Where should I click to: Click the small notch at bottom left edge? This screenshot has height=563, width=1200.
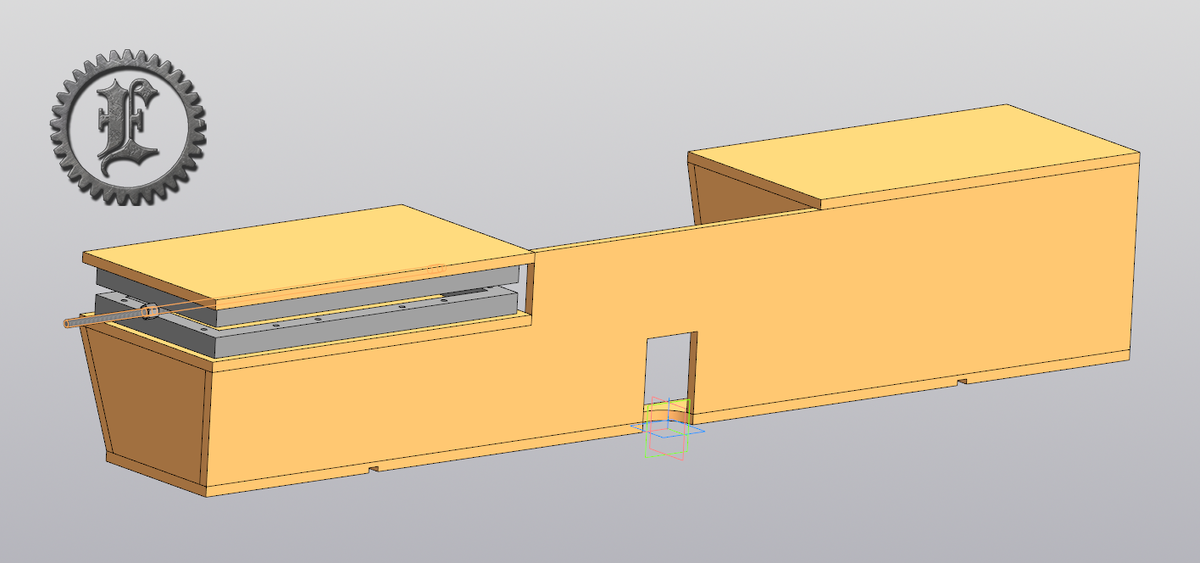373,469
